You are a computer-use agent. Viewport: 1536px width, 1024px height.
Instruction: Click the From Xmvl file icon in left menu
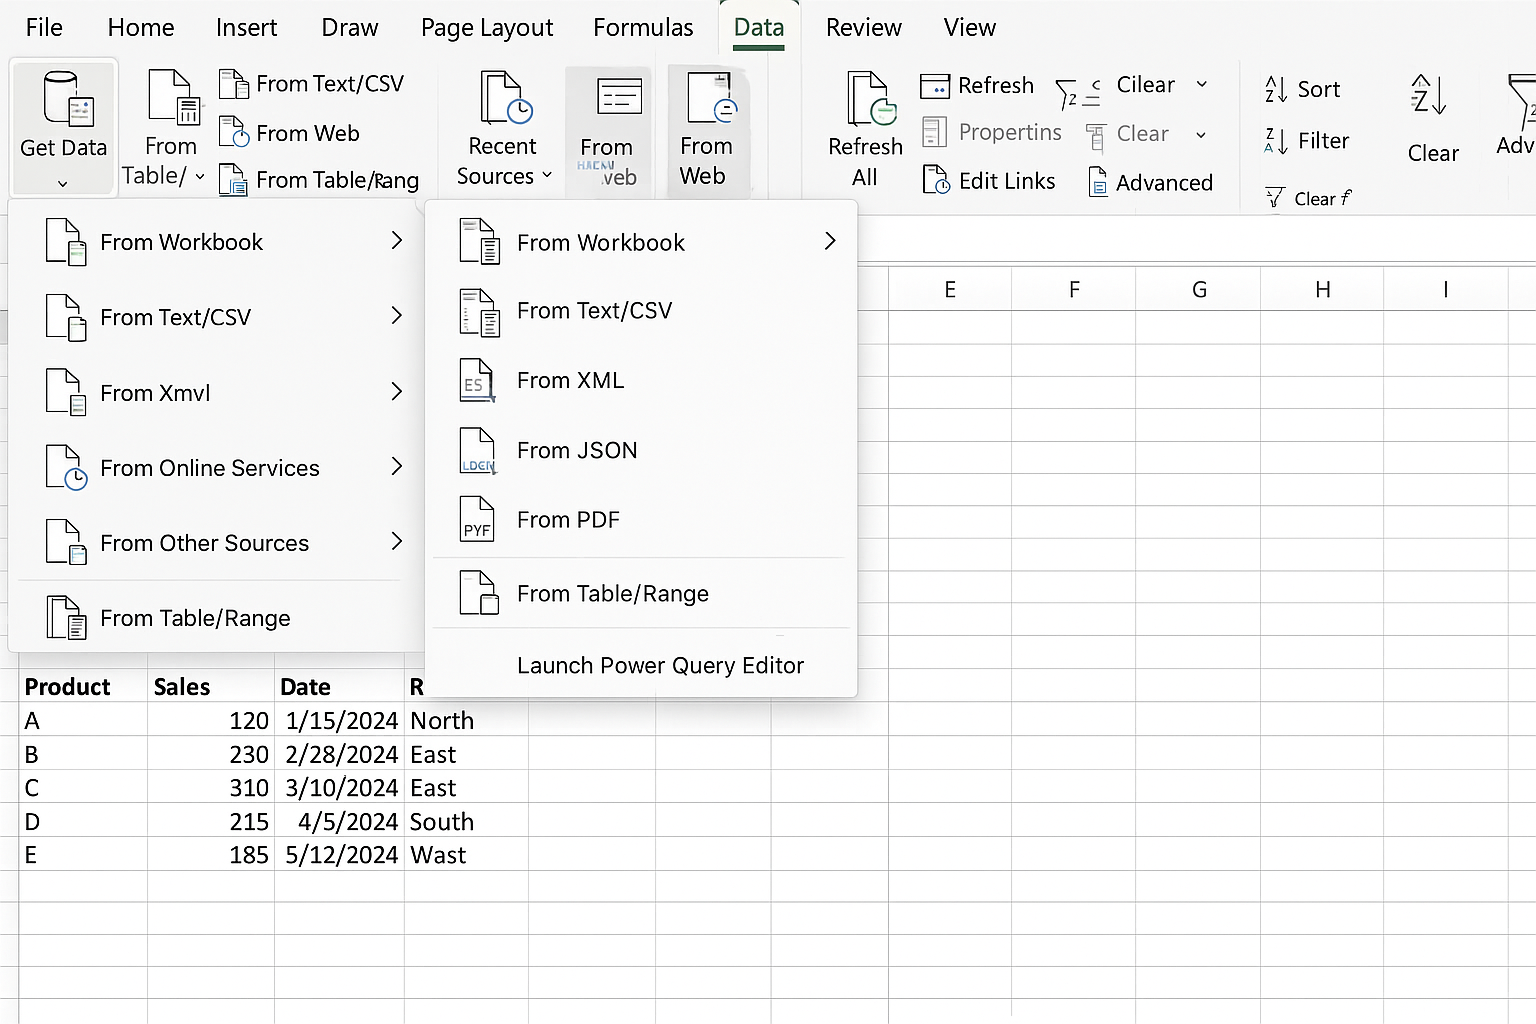click(x=66, y=393)
